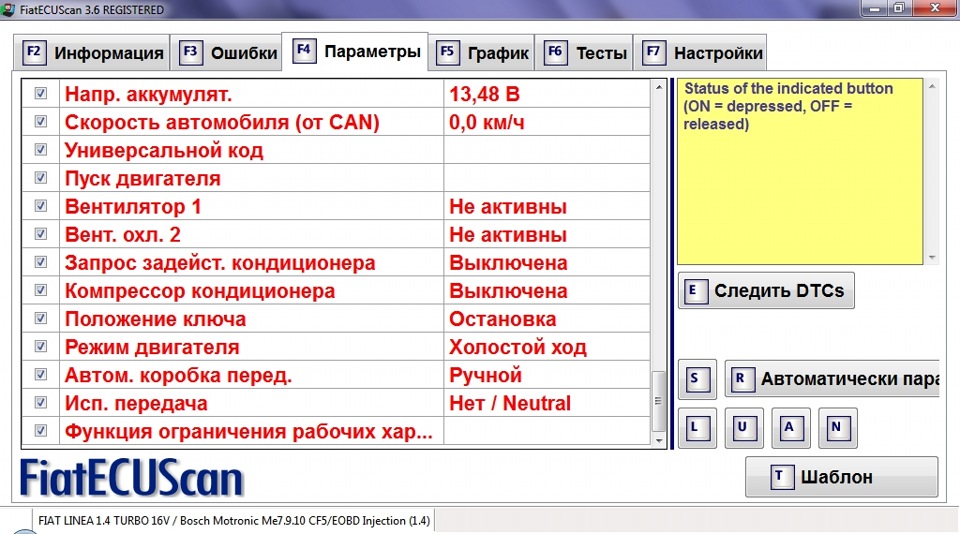Click the down arrow of the yellow description panel

pos(932,258)
